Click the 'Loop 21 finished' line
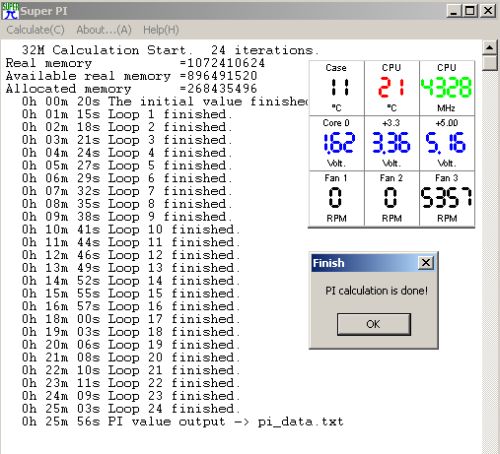 (131, 370)
